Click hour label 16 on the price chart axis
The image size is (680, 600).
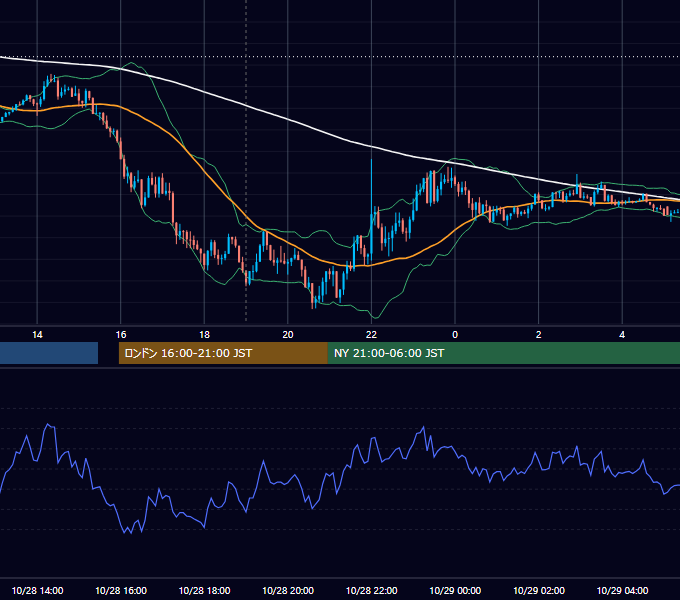coord(121,335)
